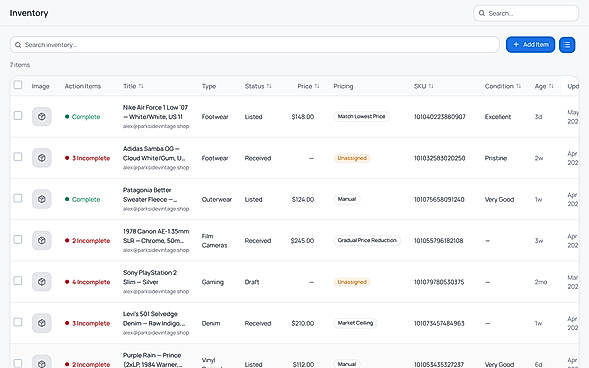Open Nike Air Force 1 image placeholder

[x=42, y=116]
